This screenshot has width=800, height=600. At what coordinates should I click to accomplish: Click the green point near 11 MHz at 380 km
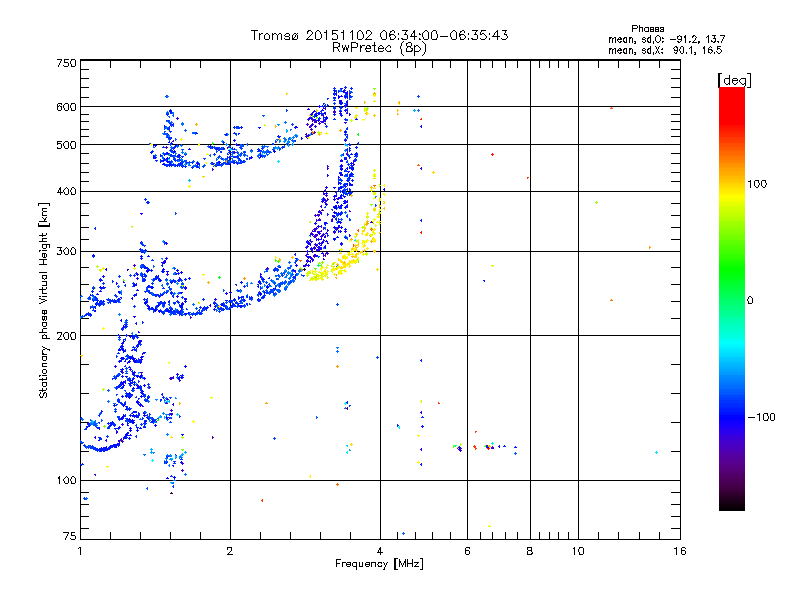coord(596,203)
